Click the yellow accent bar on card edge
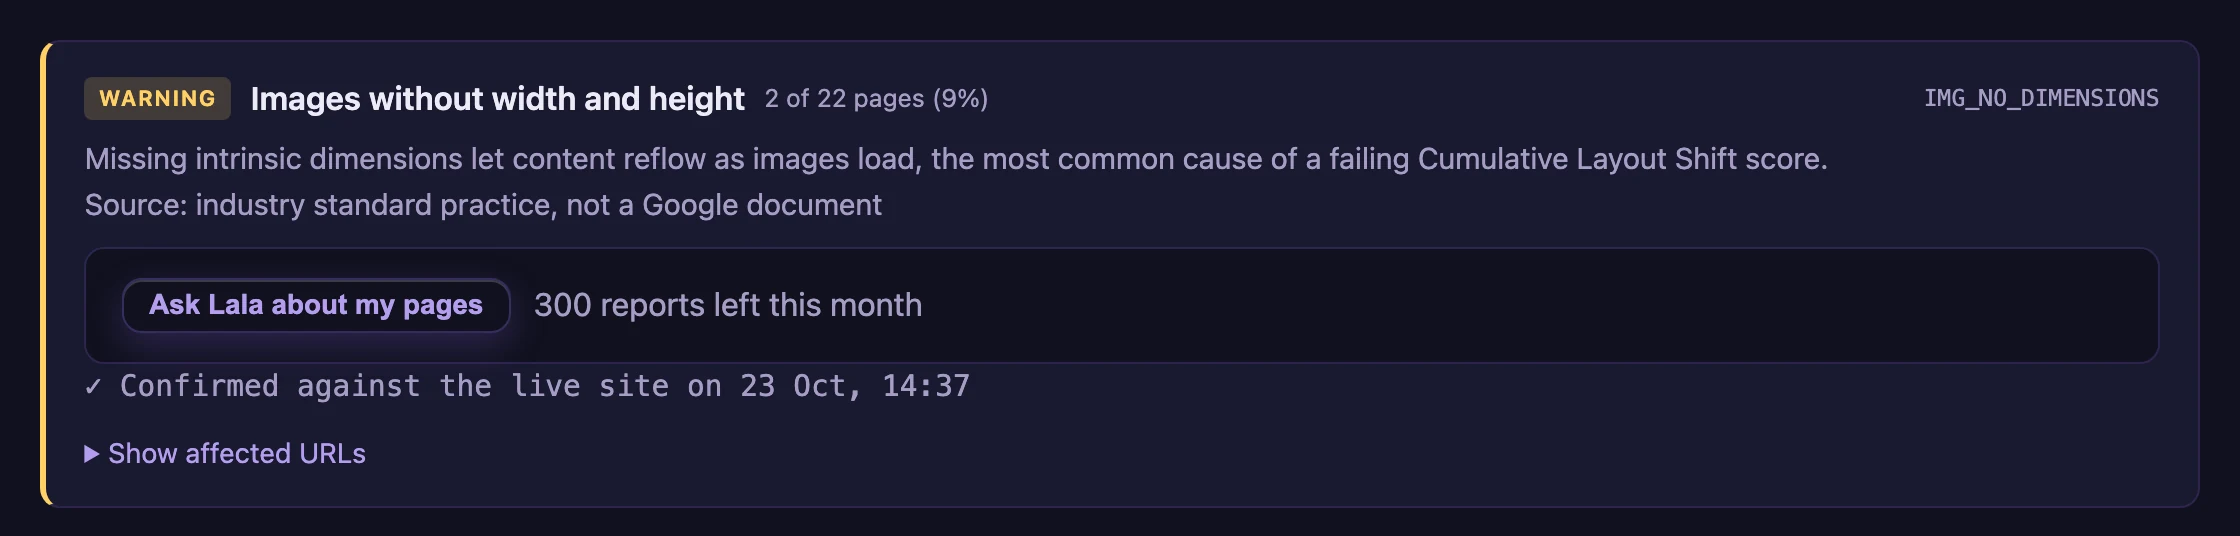Screen dimensions: 2240x536 44,274
